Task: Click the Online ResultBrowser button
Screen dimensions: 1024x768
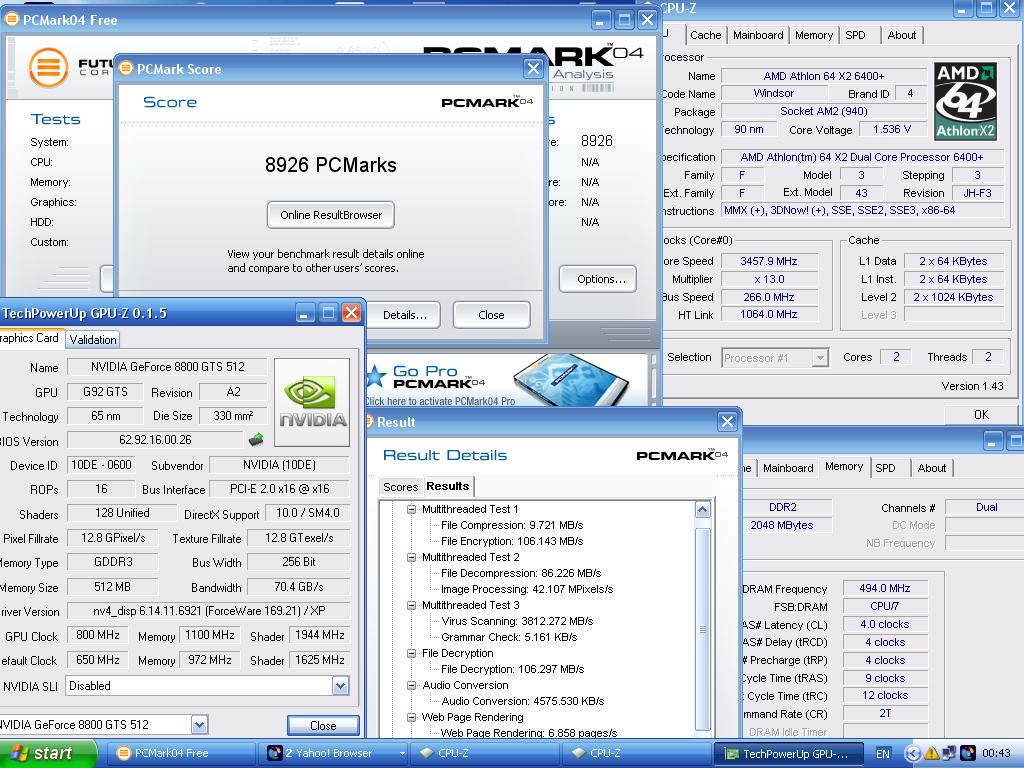Action: (x=330, y=215)
